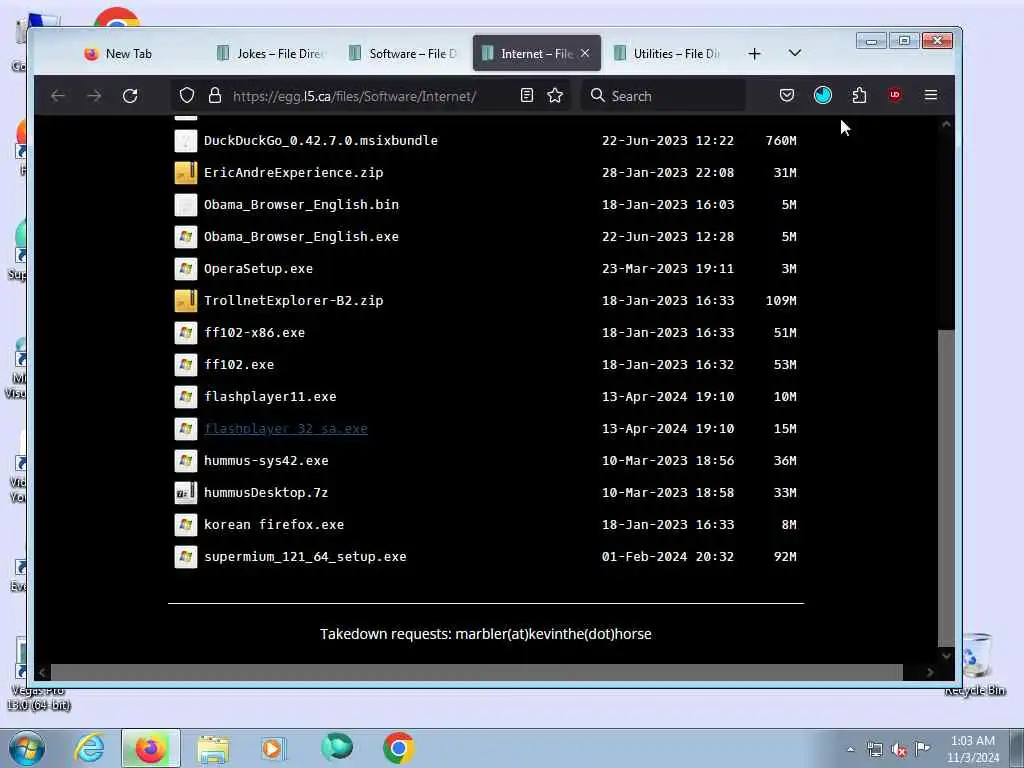Screen dimensions: 1024x768
Task: Click the vertical scrollbar thumb
Action: coord(946,488)
